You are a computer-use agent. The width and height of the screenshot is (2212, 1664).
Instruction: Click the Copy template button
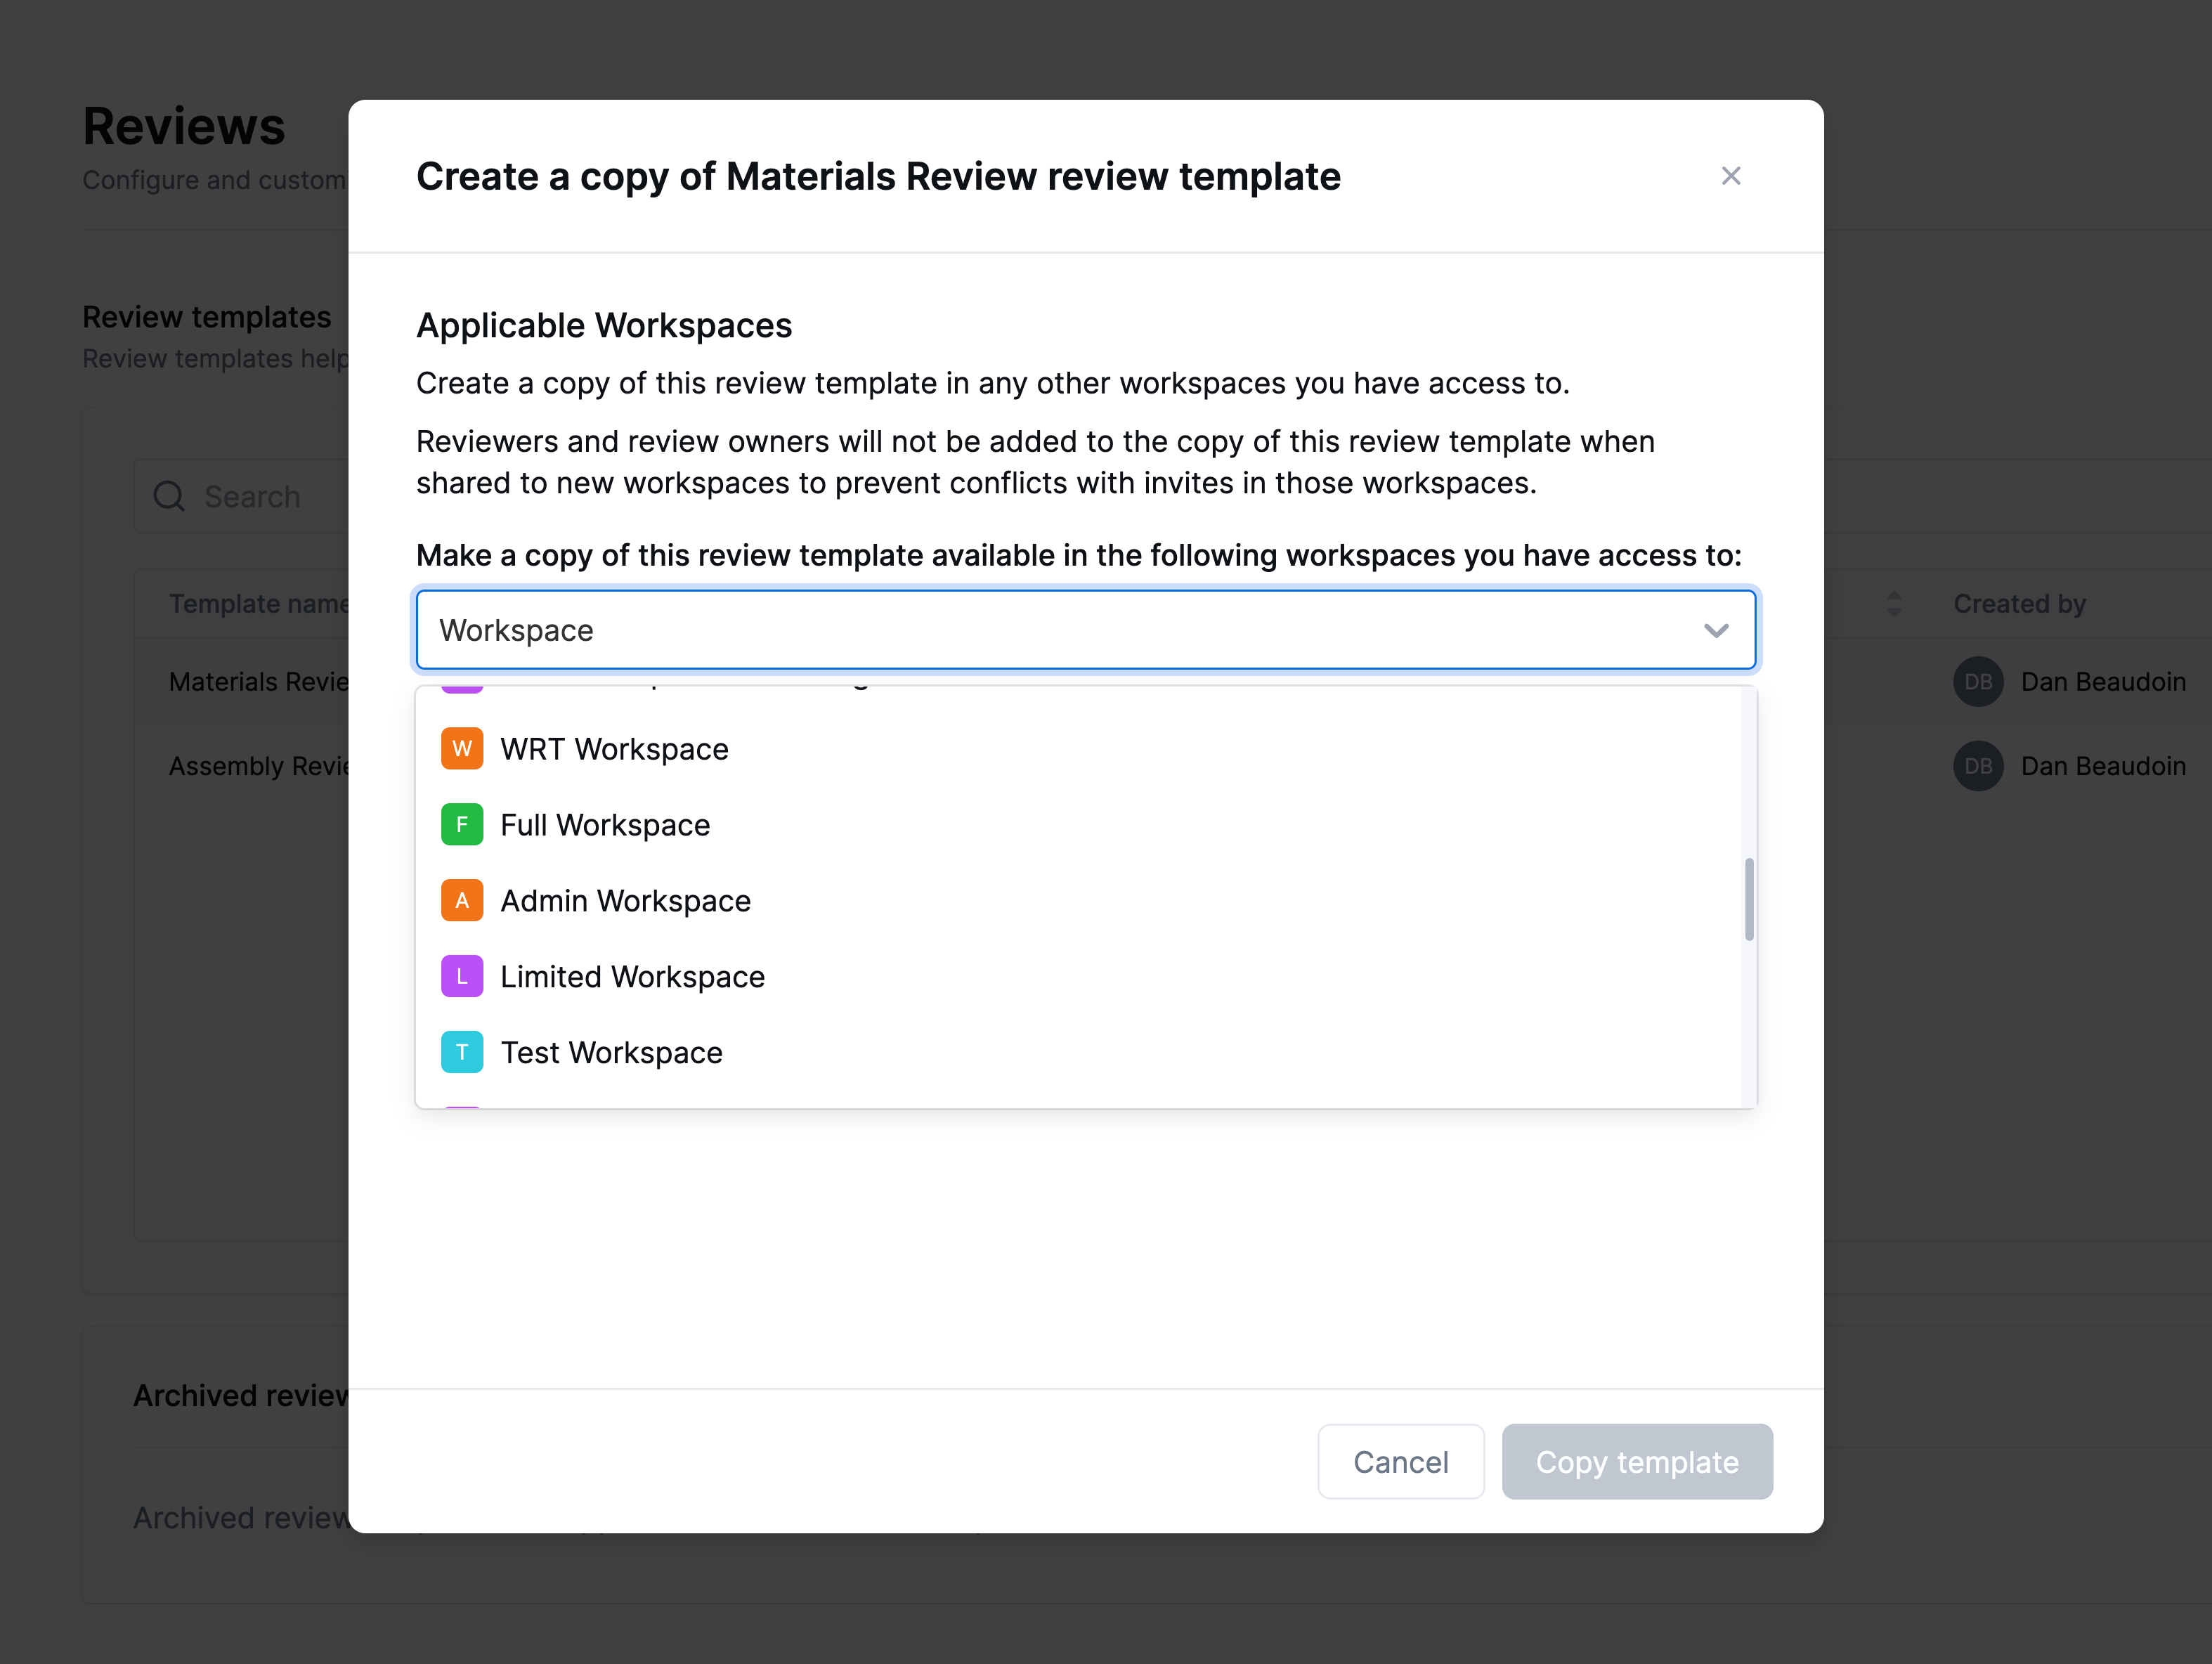coord(1637,1462)
